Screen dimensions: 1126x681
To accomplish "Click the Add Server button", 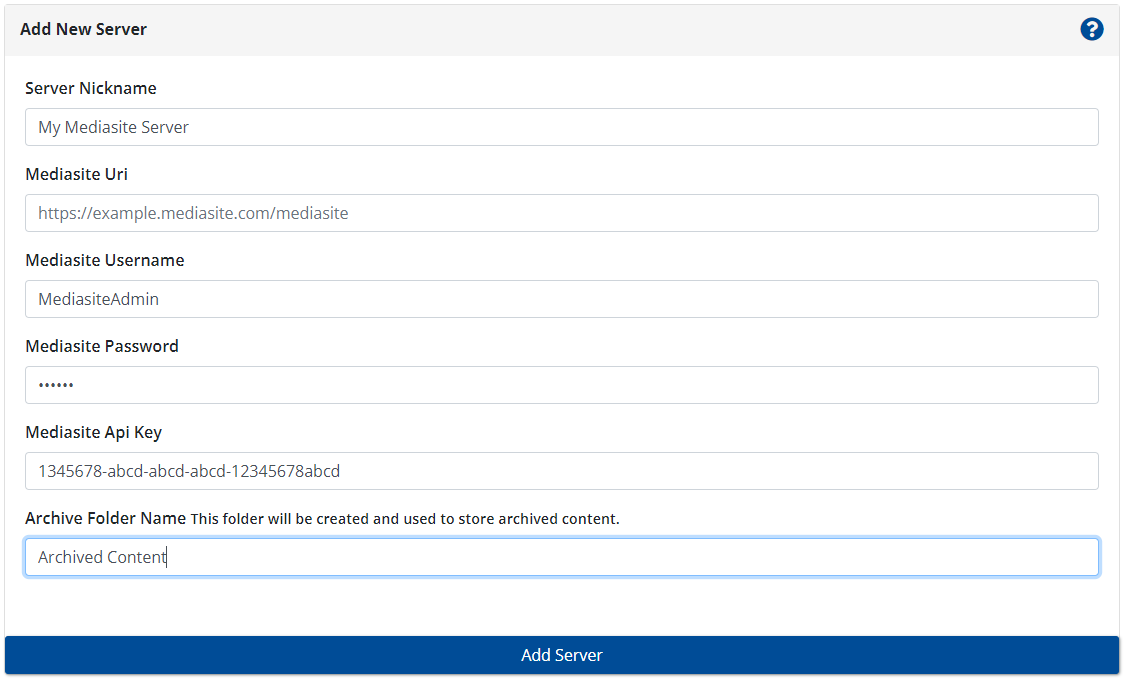I will (562, 655).
